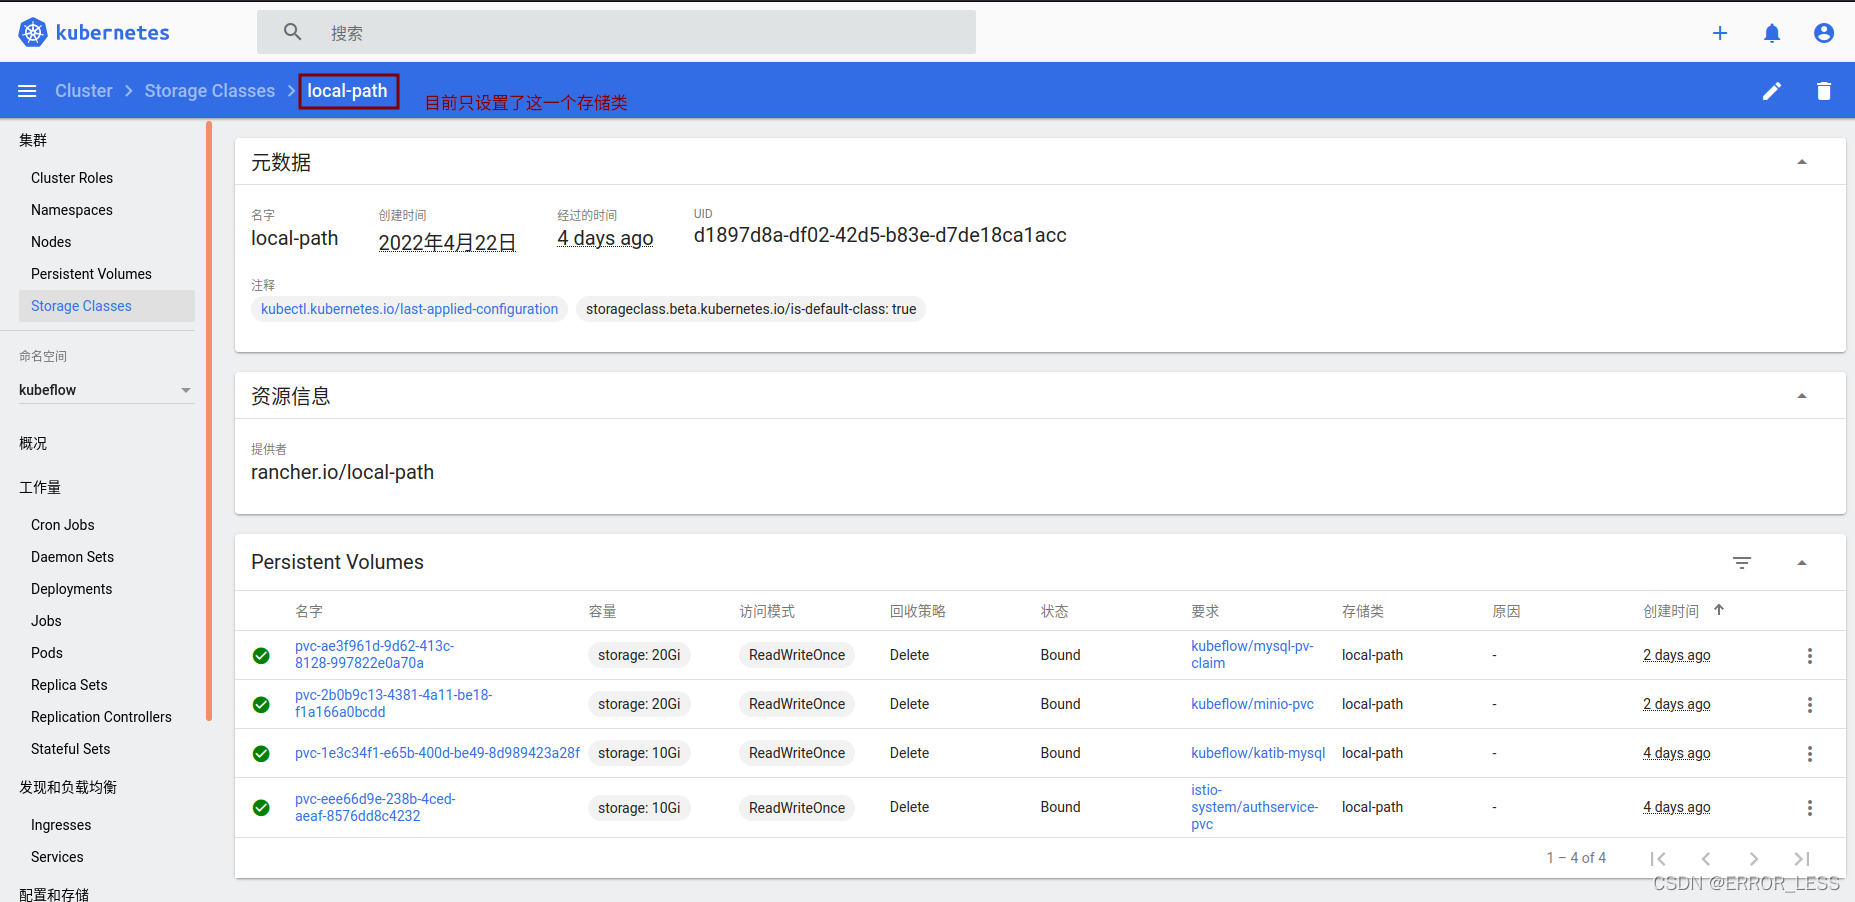Open Namespaces in sidebar
Screen dimensions: 1855x902
click(x=72, y=210)
